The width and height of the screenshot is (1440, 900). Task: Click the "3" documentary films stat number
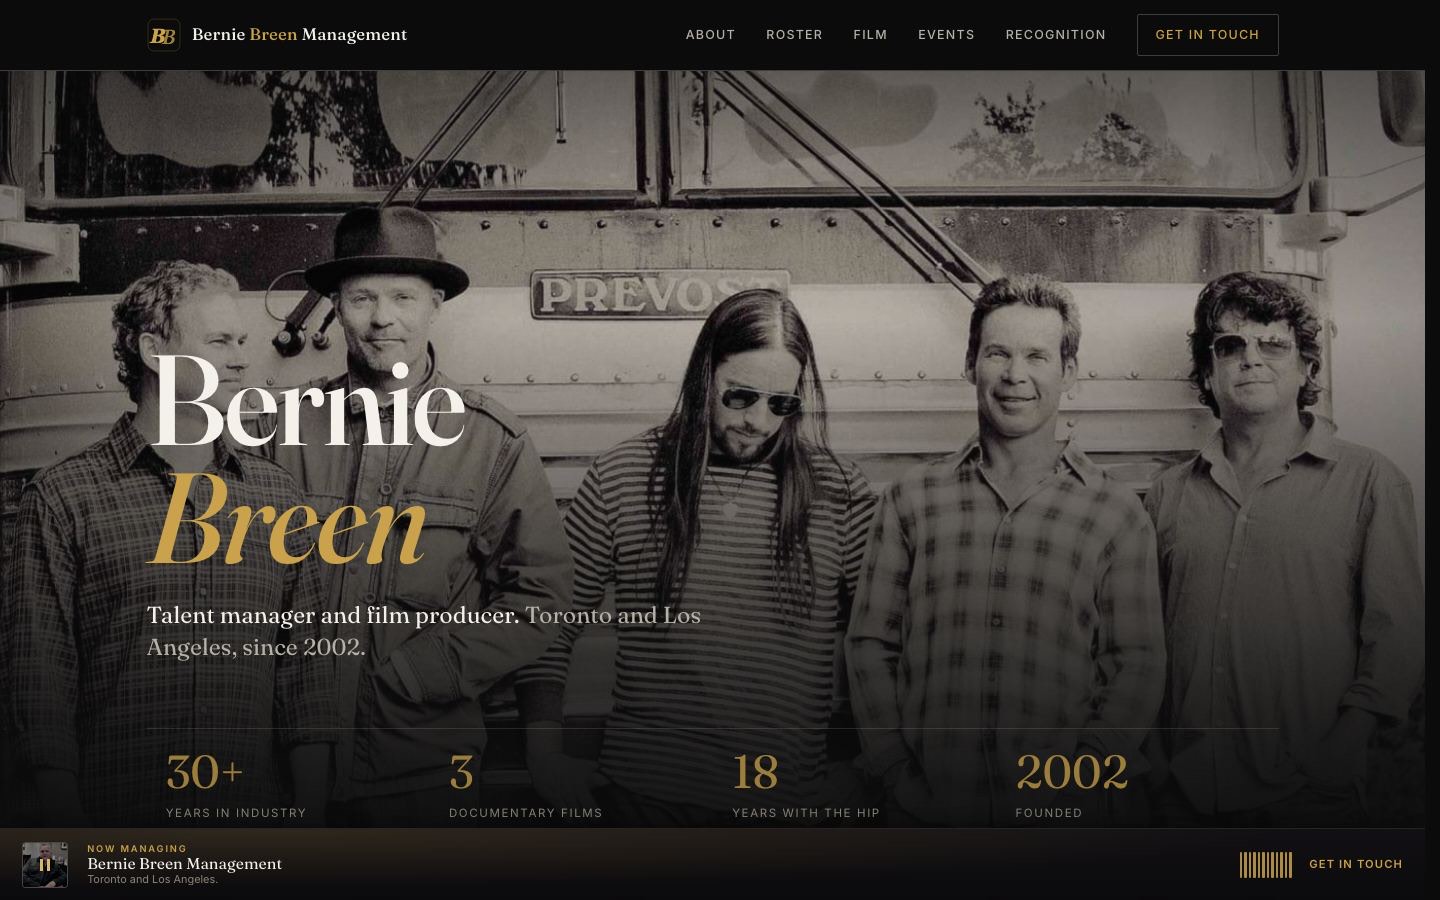[x=461, y=772]
